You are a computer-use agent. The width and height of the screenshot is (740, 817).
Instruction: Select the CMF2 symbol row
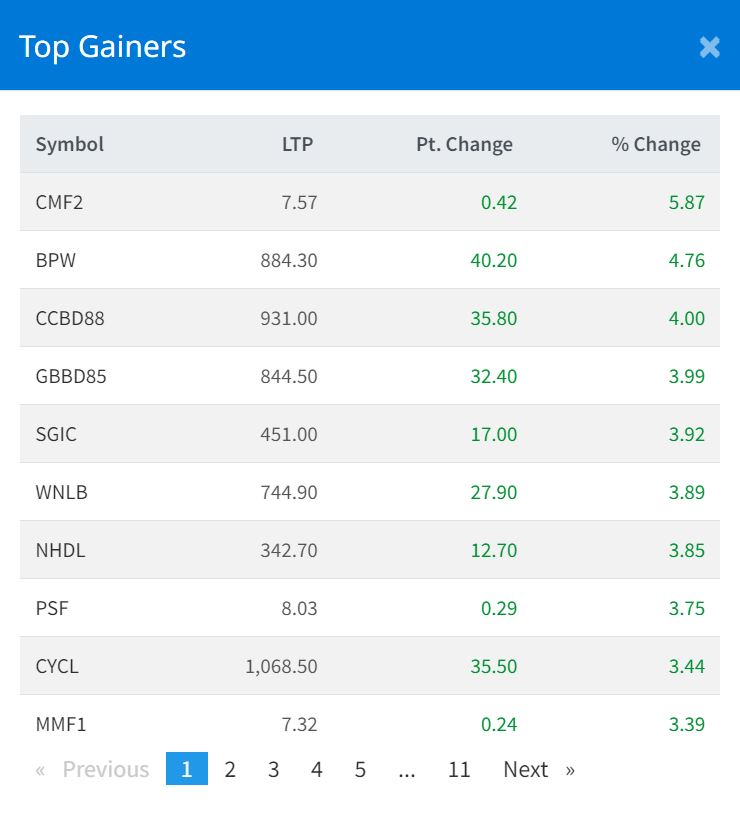point(60,202)
